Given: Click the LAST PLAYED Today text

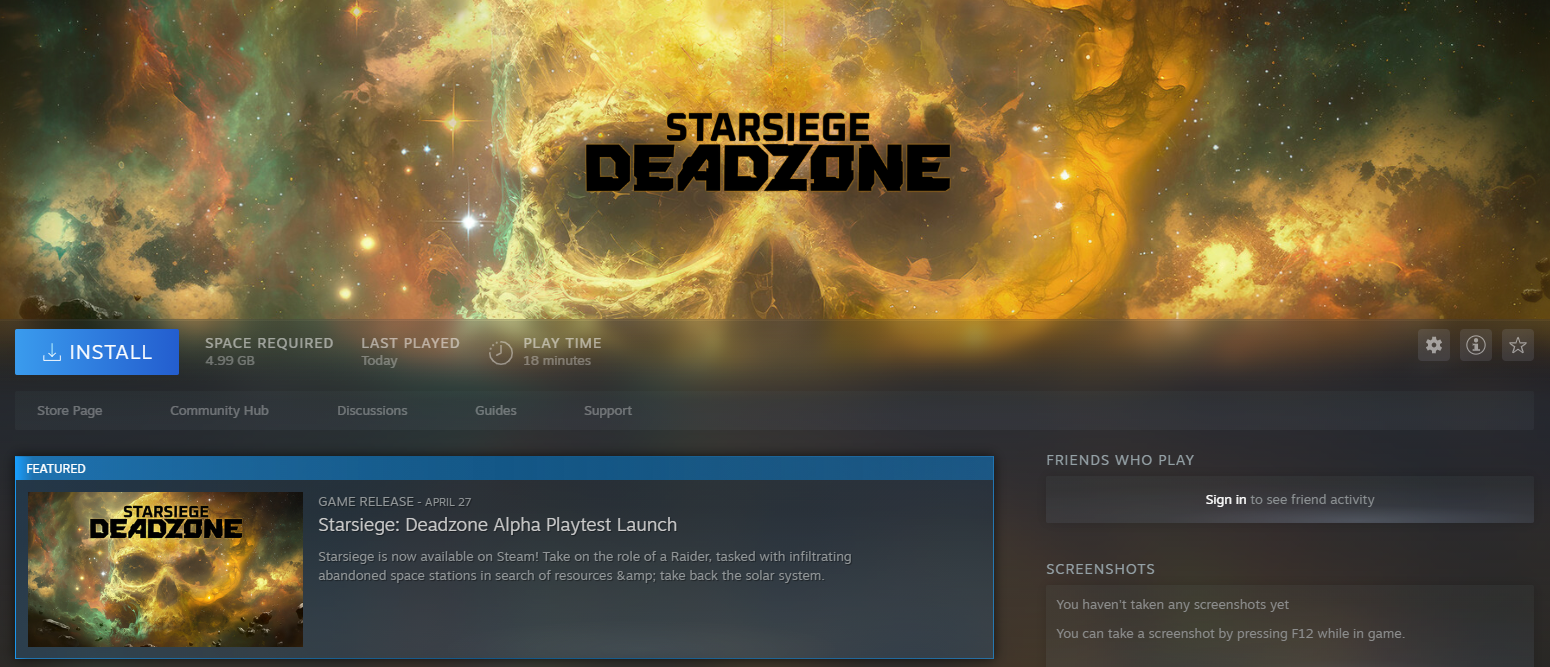Looking at the screenshot, I should 410,351.
